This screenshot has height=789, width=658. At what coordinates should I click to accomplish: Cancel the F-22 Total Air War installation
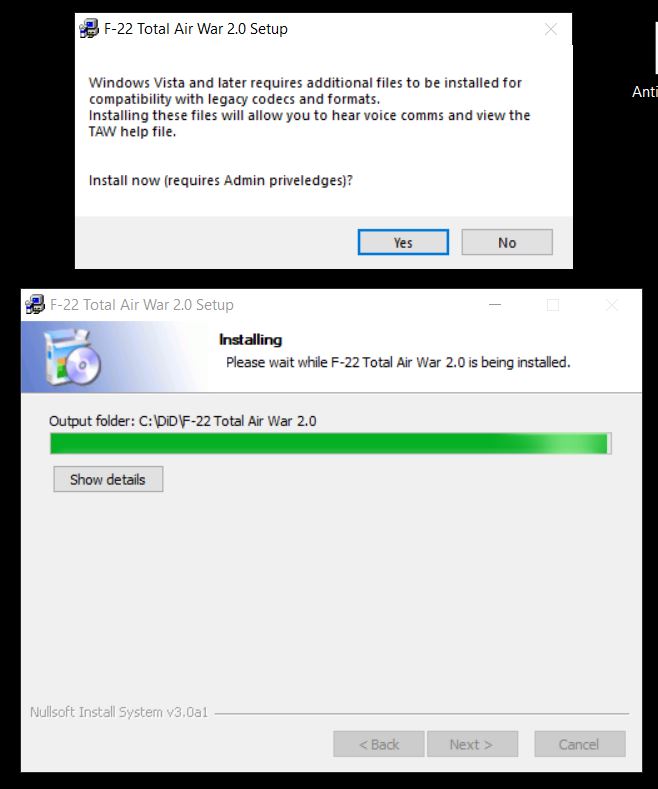click(580, 744)
